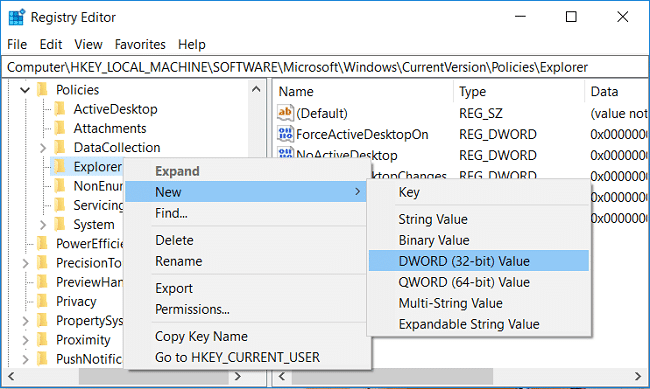This screenshot has height=389, width=650.
Task: Click the Registry Editor app icon in title bar
Action: coord(17,17)
